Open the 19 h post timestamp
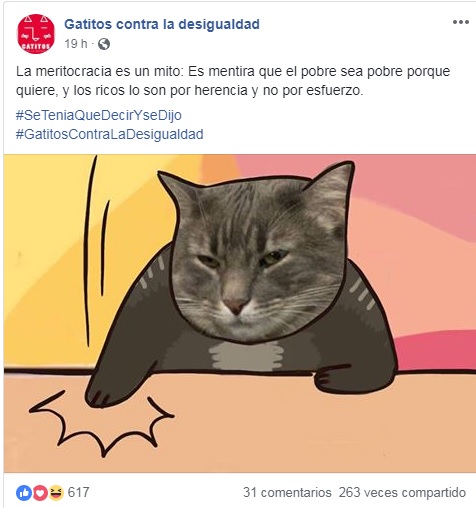Viewport: 476px width, 508px height. (76, 44)
